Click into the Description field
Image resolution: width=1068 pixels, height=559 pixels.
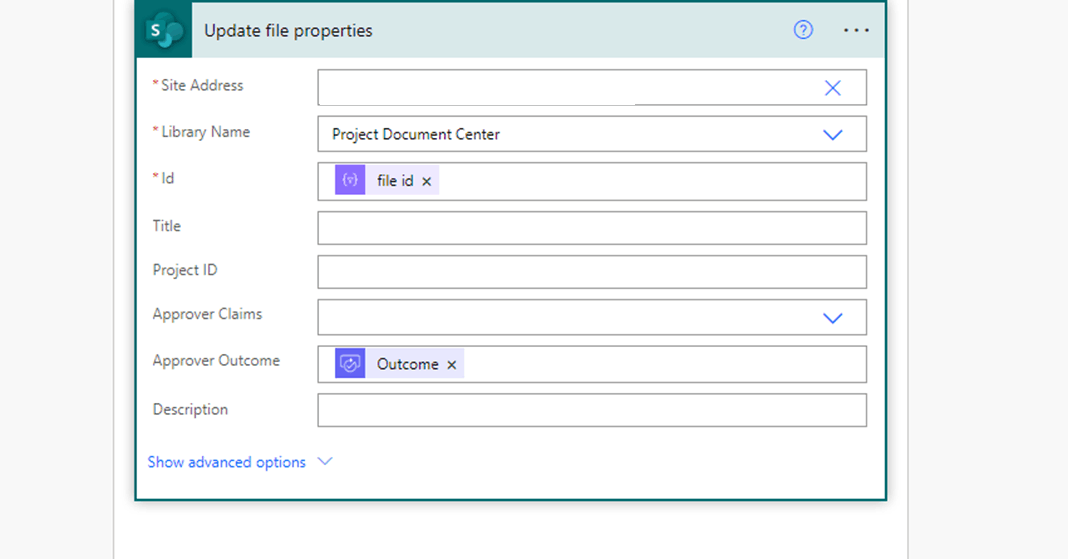point(592,410)
